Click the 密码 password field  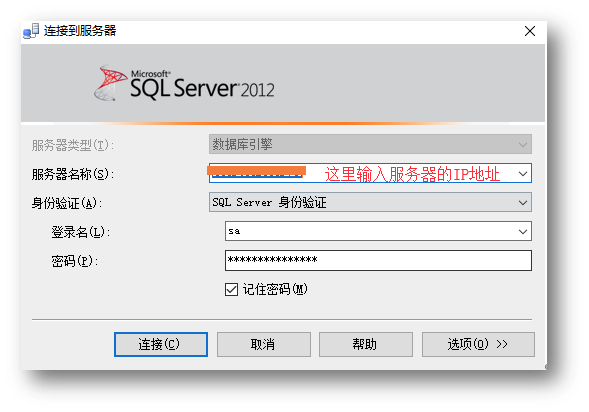pyautogui.click(x=378, y=260)
